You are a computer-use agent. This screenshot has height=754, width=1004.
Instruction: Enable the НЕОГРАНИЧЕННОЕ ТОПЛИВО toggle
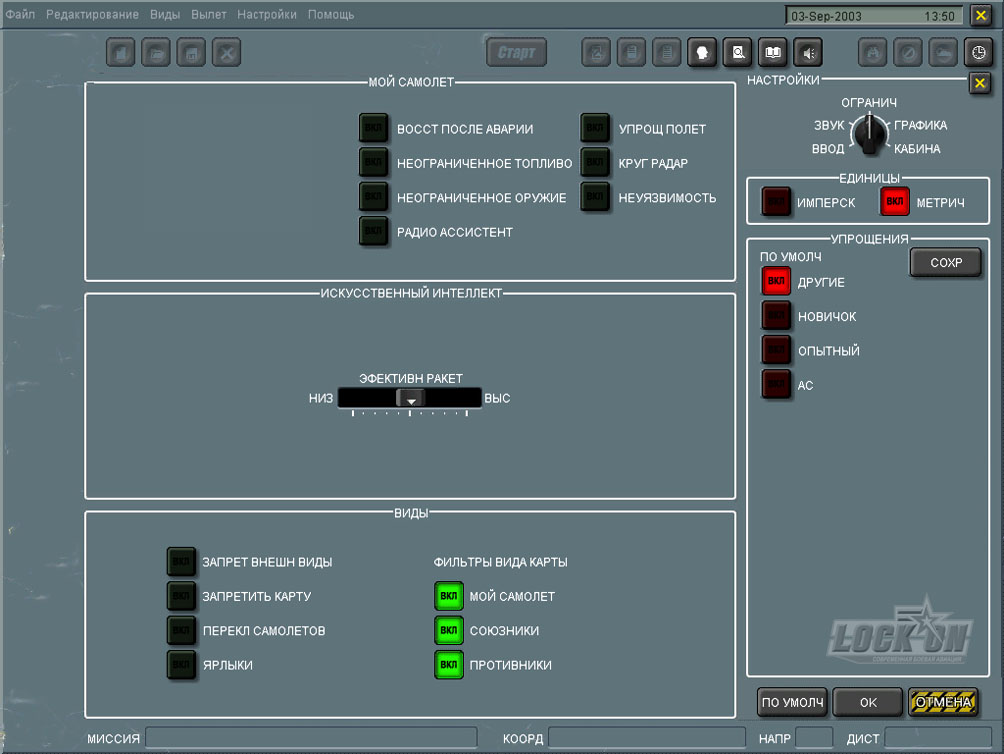373,163
